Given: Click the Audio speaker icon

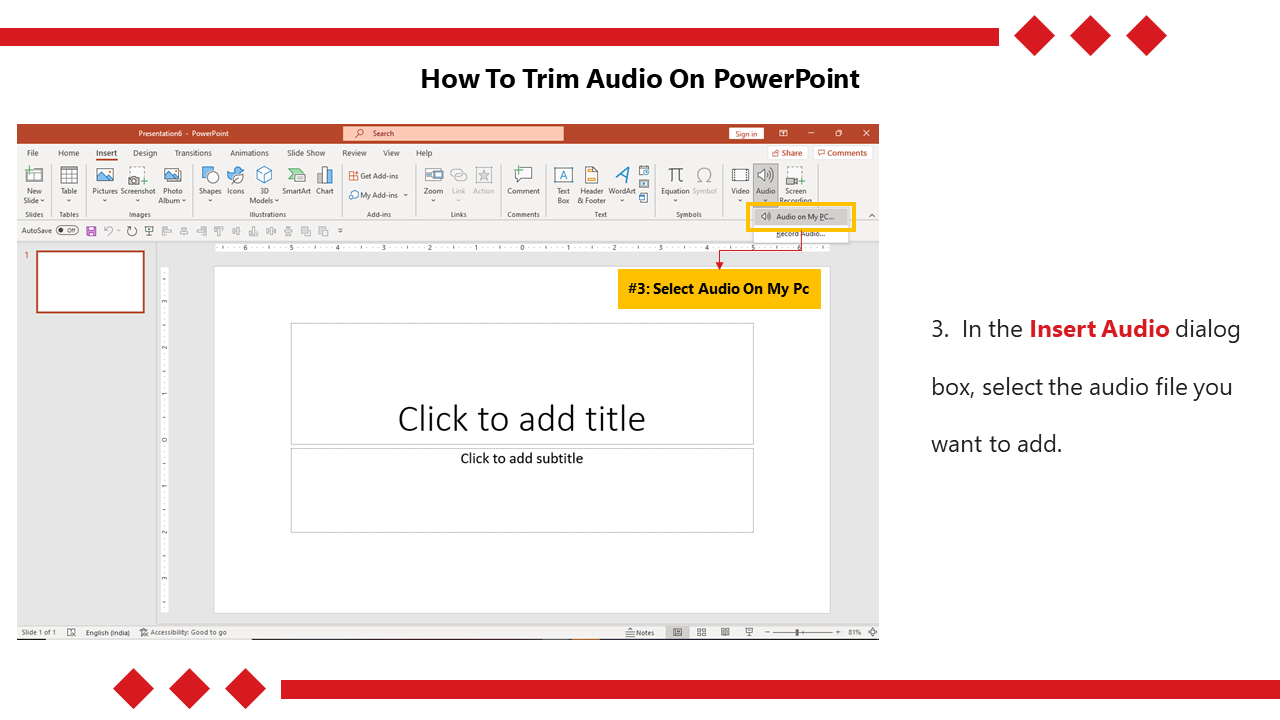Looking at the screenshot, I should [766, 175].
